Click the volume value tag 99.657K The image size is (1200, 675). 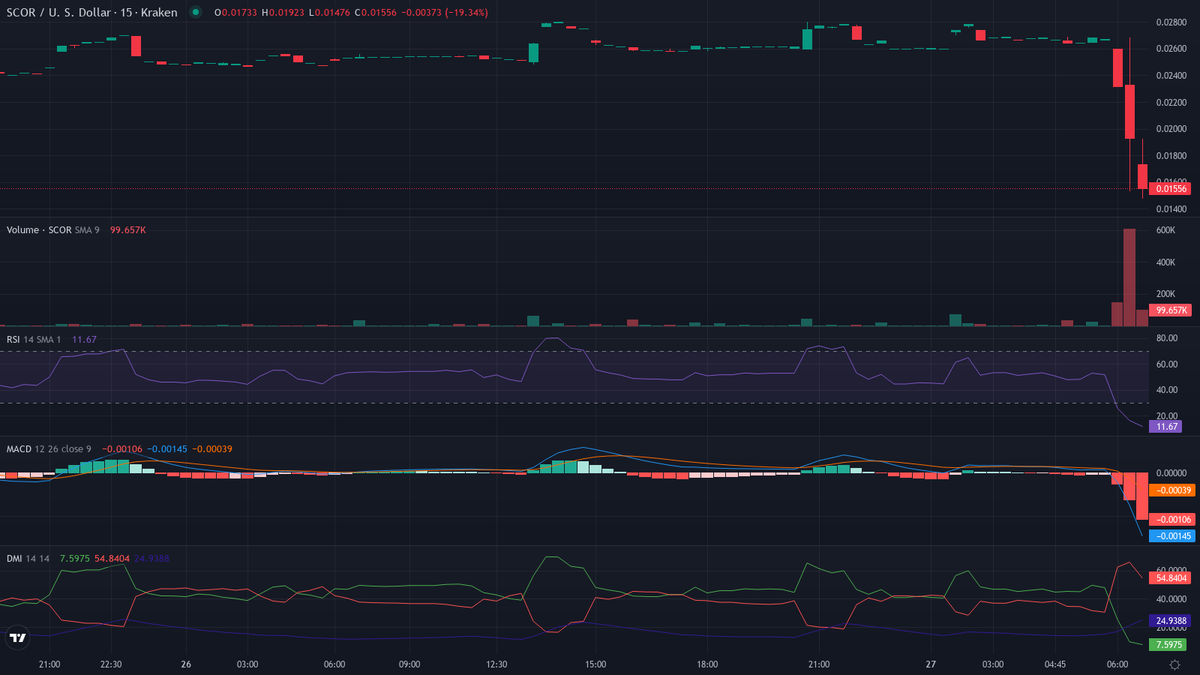point(1171,310)
